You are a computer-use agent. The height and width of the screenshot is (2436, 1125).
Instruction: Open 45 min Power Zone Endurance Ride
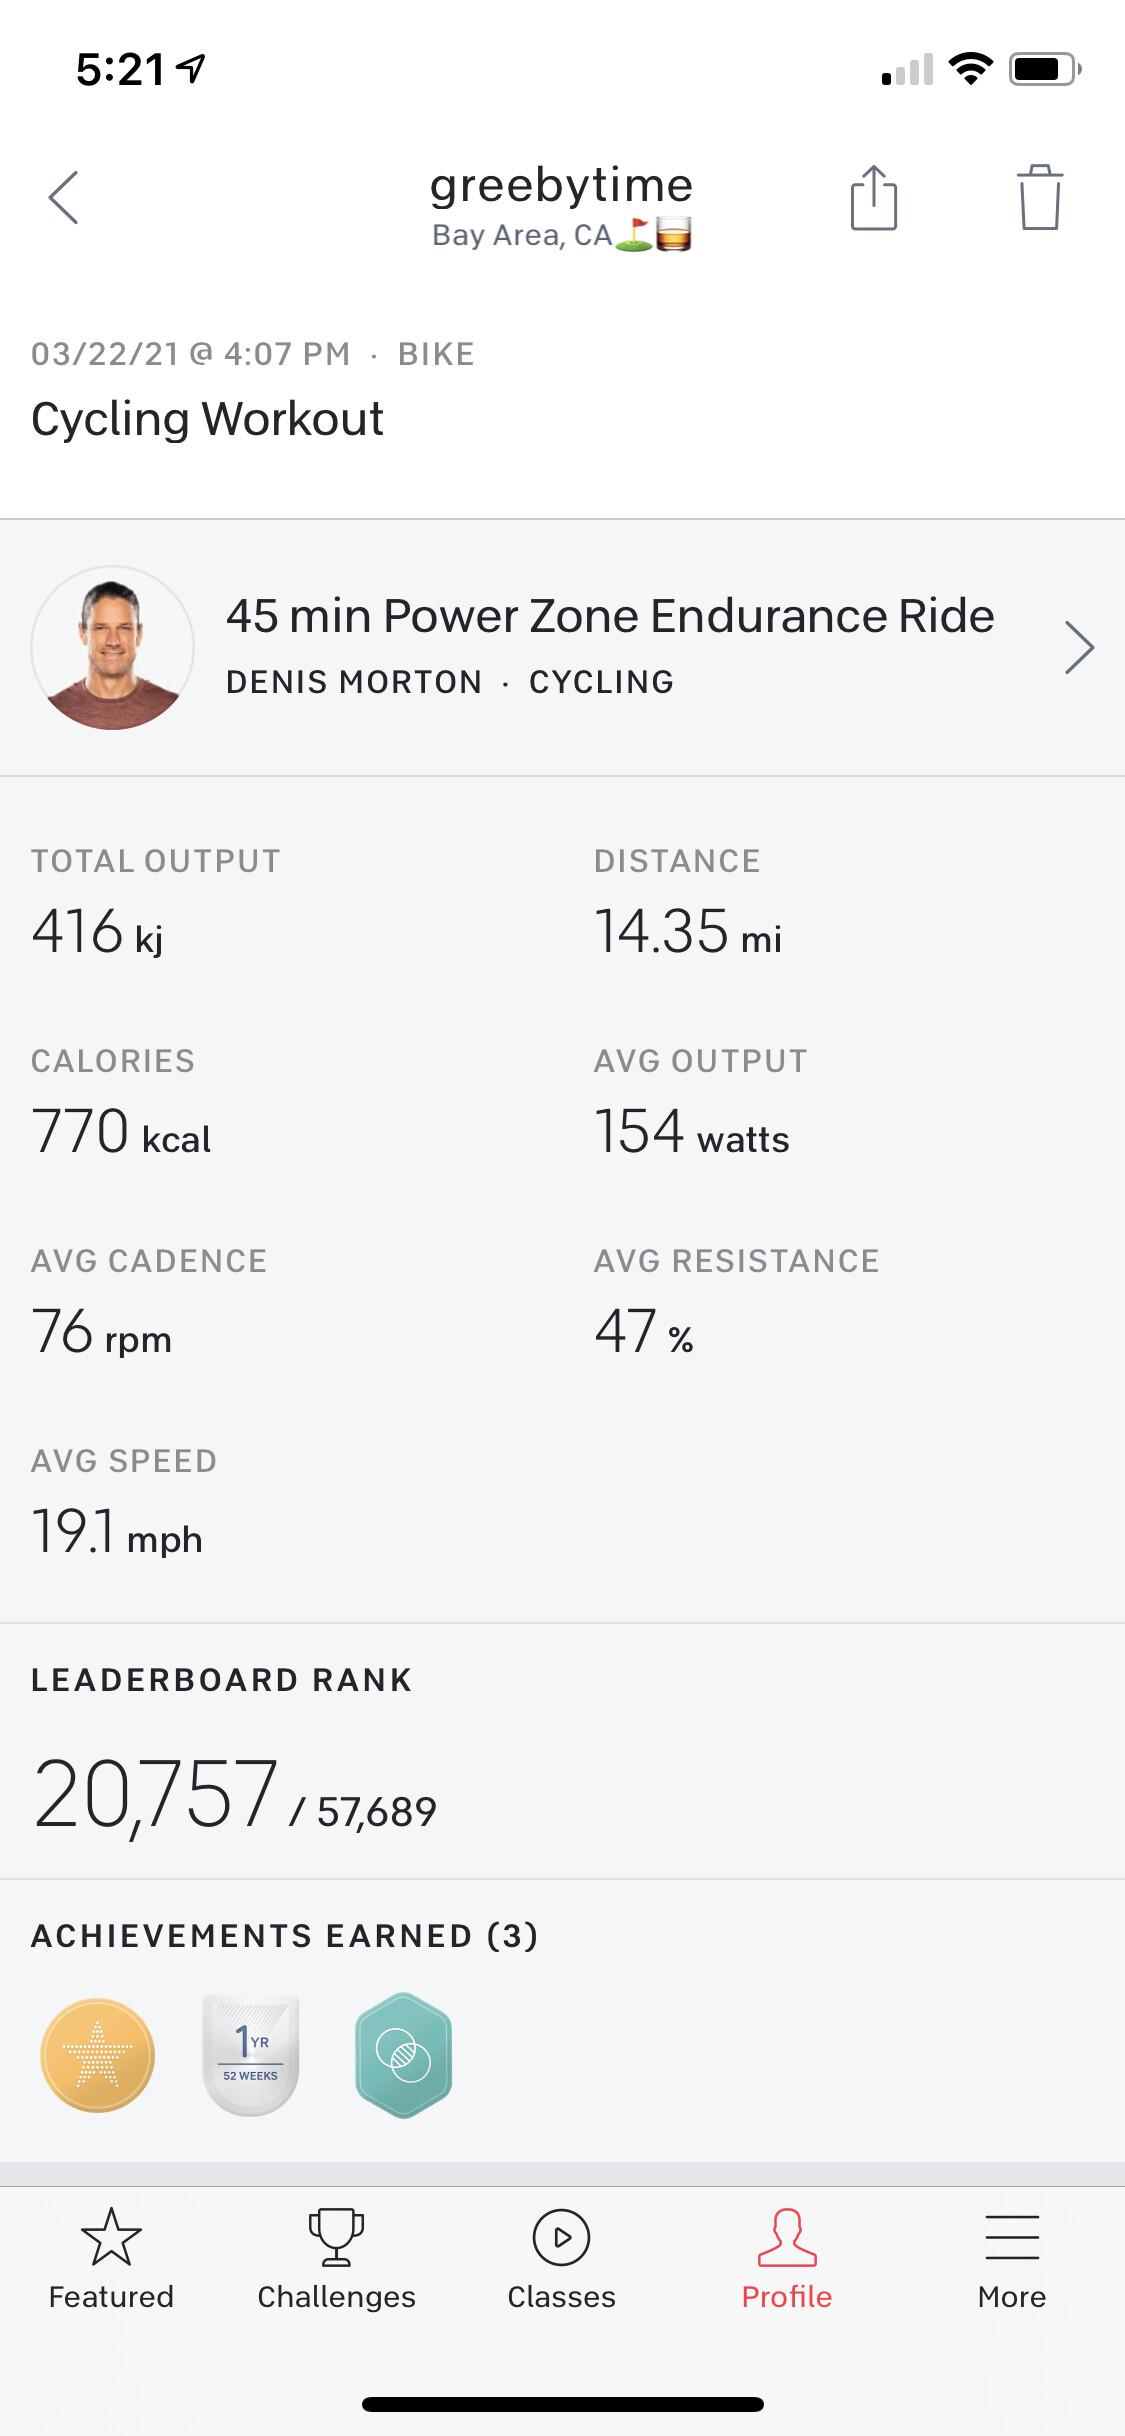(x=610, y=616)
